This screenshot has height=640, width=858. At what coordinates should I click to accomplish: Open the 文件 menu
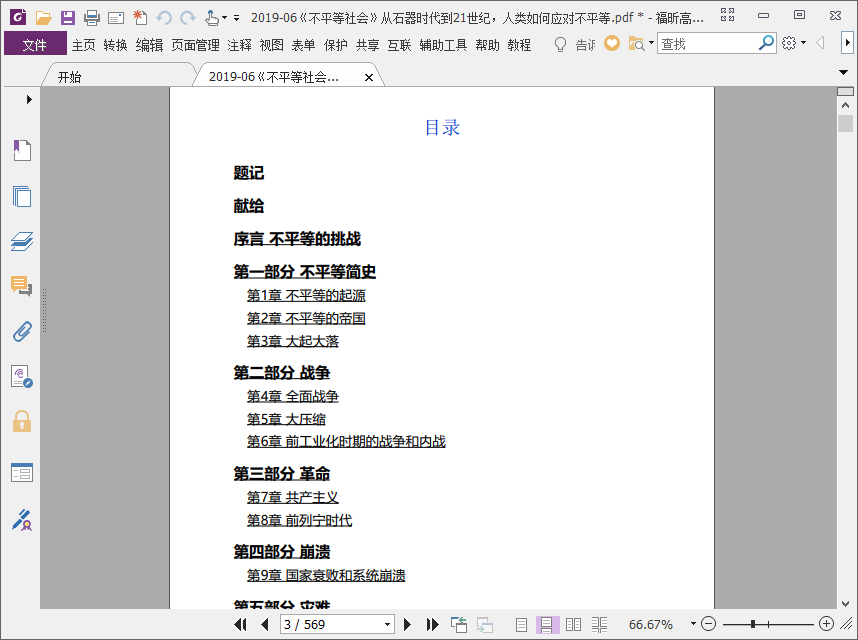click(34, 44)
